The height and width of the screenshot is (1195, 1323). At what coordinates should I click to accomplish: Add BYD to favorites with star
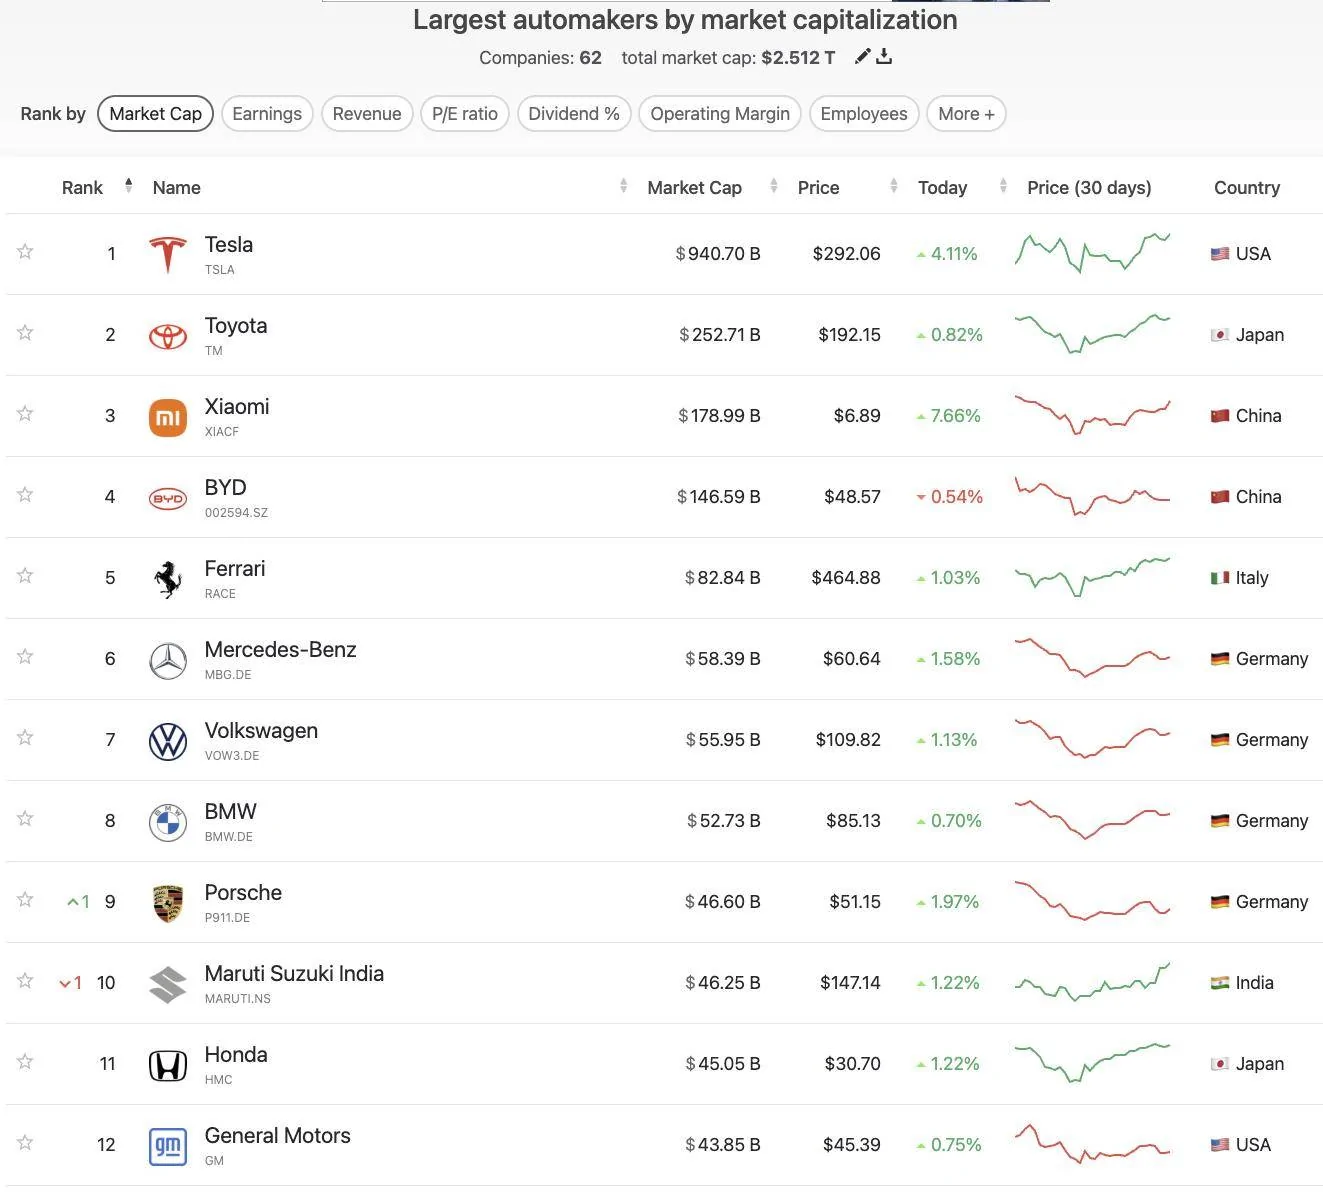(x=25, y=495)
